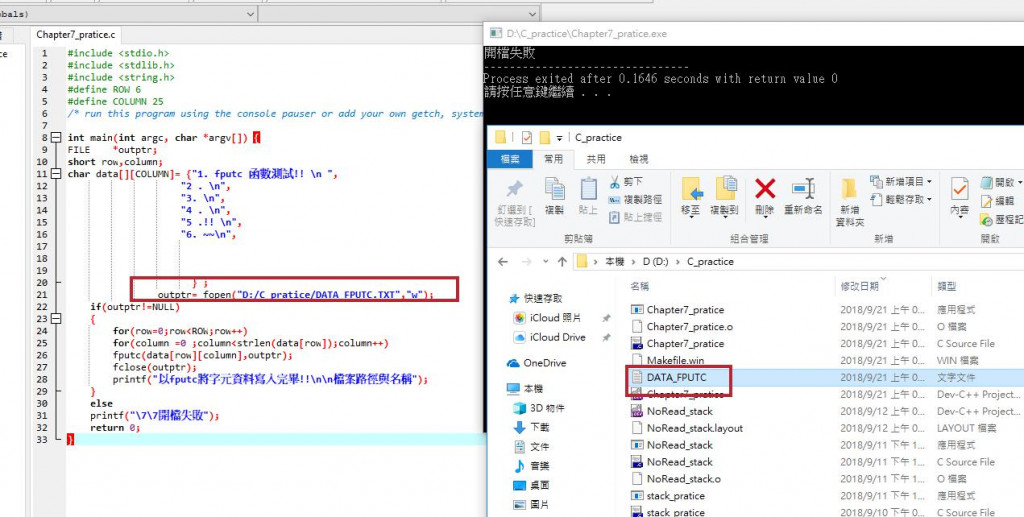Collapse the data array fold at line 11
1024x517 pixels.
click(x=56, y=174)
